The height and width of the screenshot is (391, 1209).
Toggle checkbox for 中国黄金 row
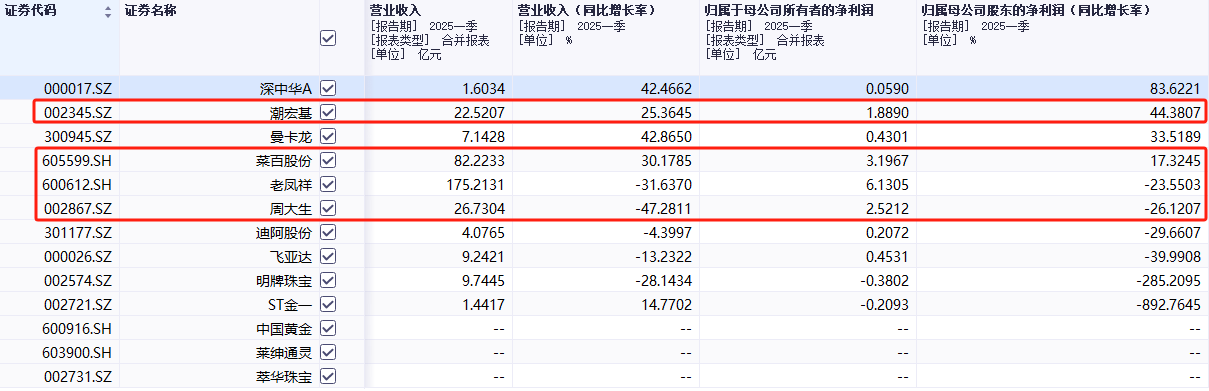click(328, 328)
